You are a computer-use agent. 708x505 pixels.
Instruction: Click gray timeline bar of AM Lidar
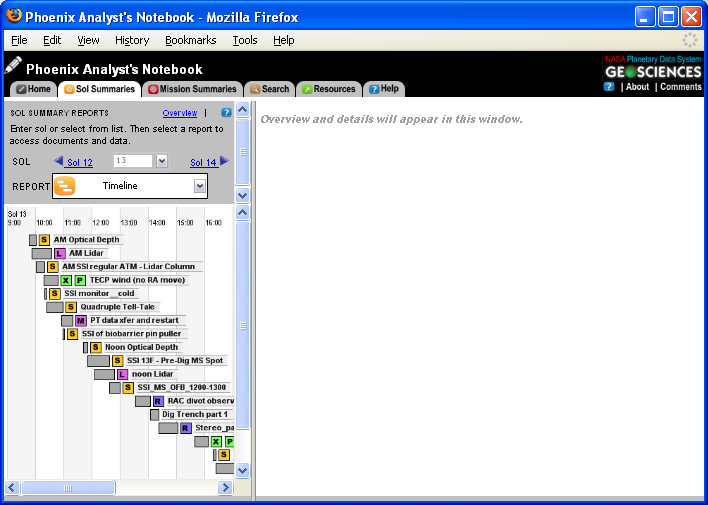click(42, 253)
